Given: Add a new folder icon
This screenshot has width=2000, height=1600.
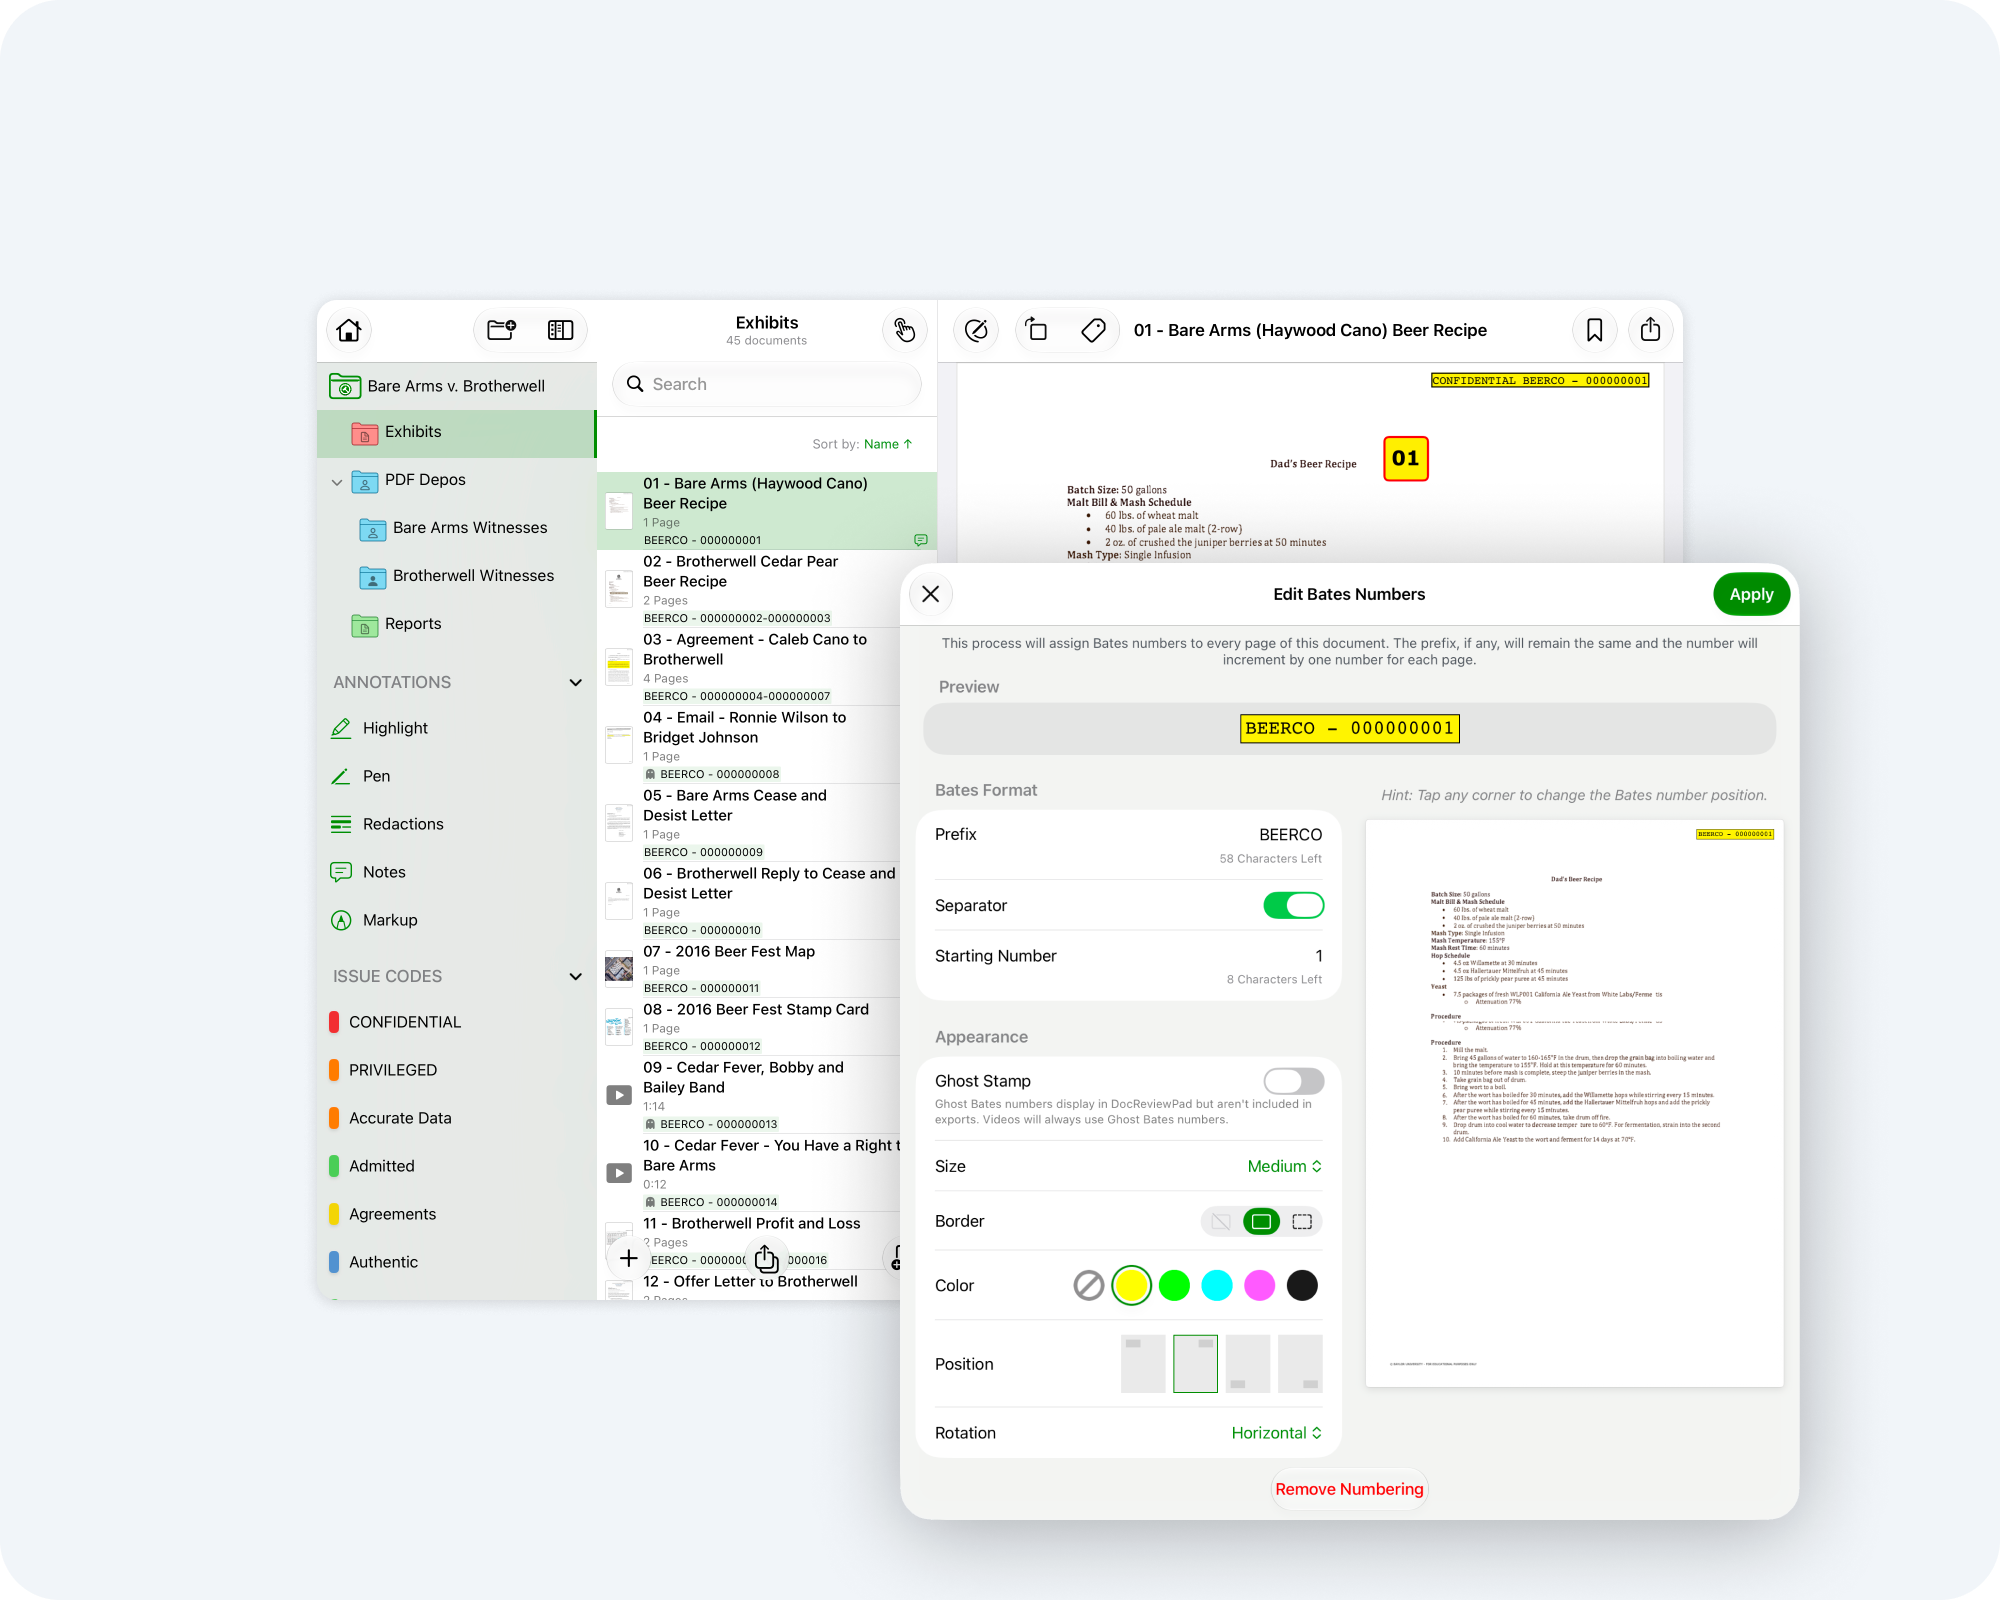Looking at the screenshot, I should [x=501, y=330].
